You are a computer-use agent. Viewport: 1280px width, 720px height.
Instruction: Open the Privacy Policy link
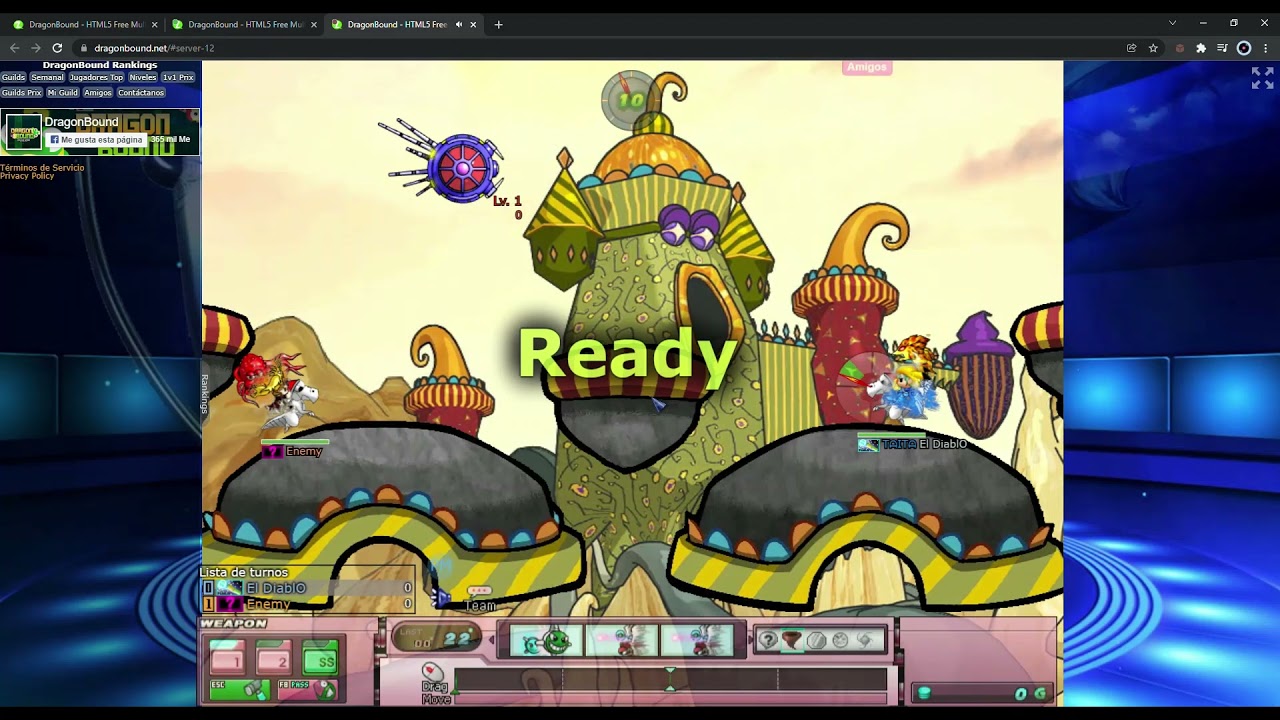coord(27,176)
